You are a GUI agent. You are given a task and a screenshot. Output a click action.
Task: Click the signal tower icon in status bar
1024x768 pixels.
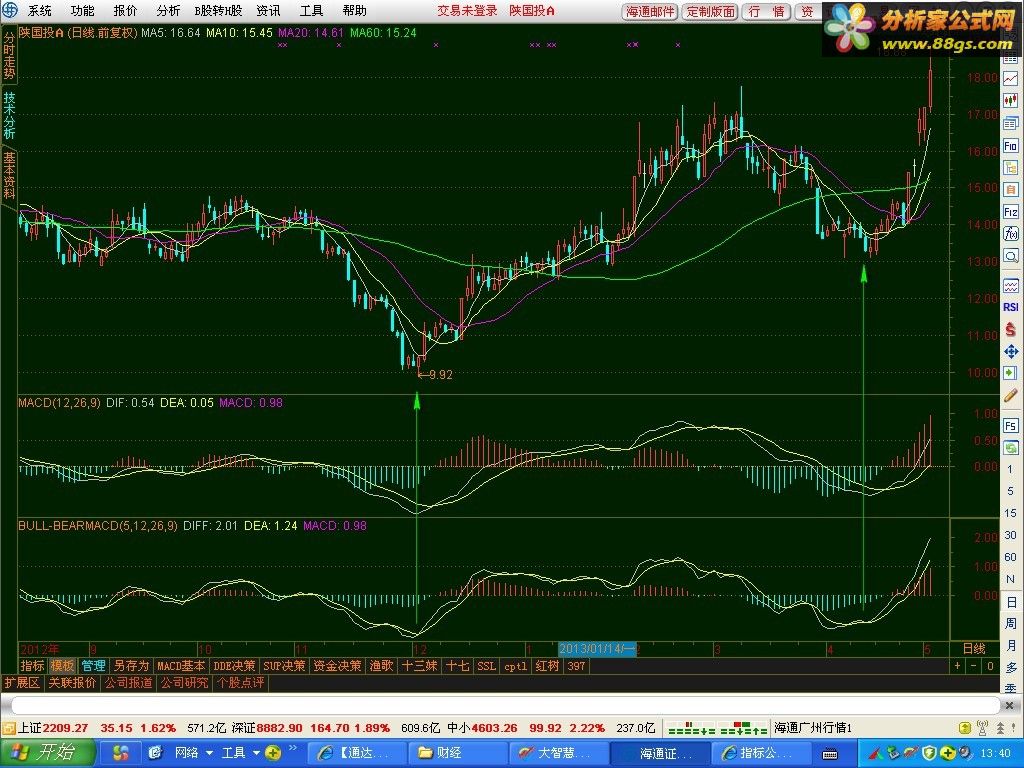click(982, 728)
